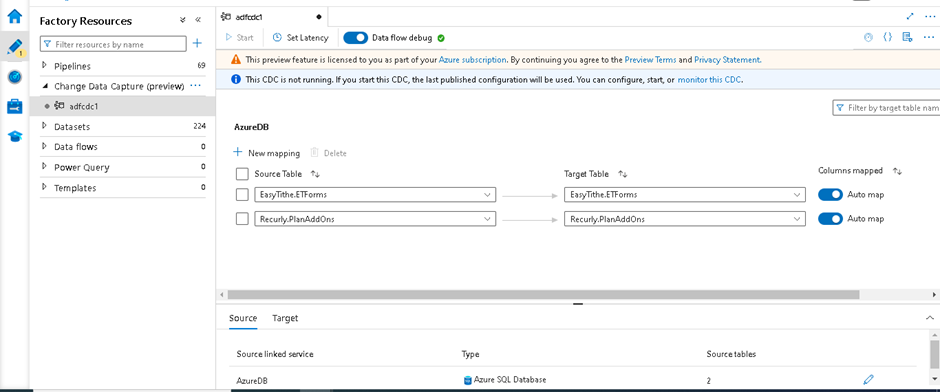Image resolution: width=940 pixels, height=392 pixels.
Task: Click the bottom pane vertical scrollbar
Action: (935, 354)
